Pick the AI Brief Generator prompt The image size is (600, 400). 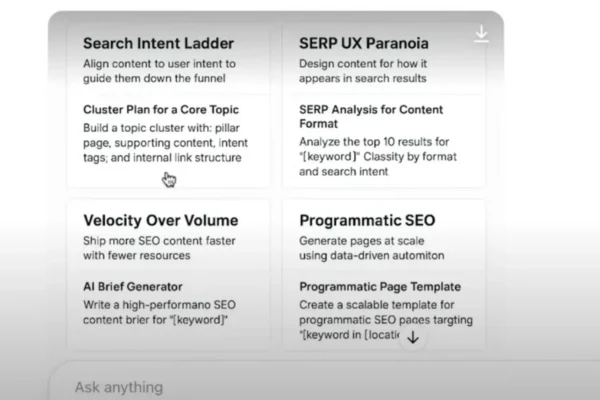click(133, 286)
